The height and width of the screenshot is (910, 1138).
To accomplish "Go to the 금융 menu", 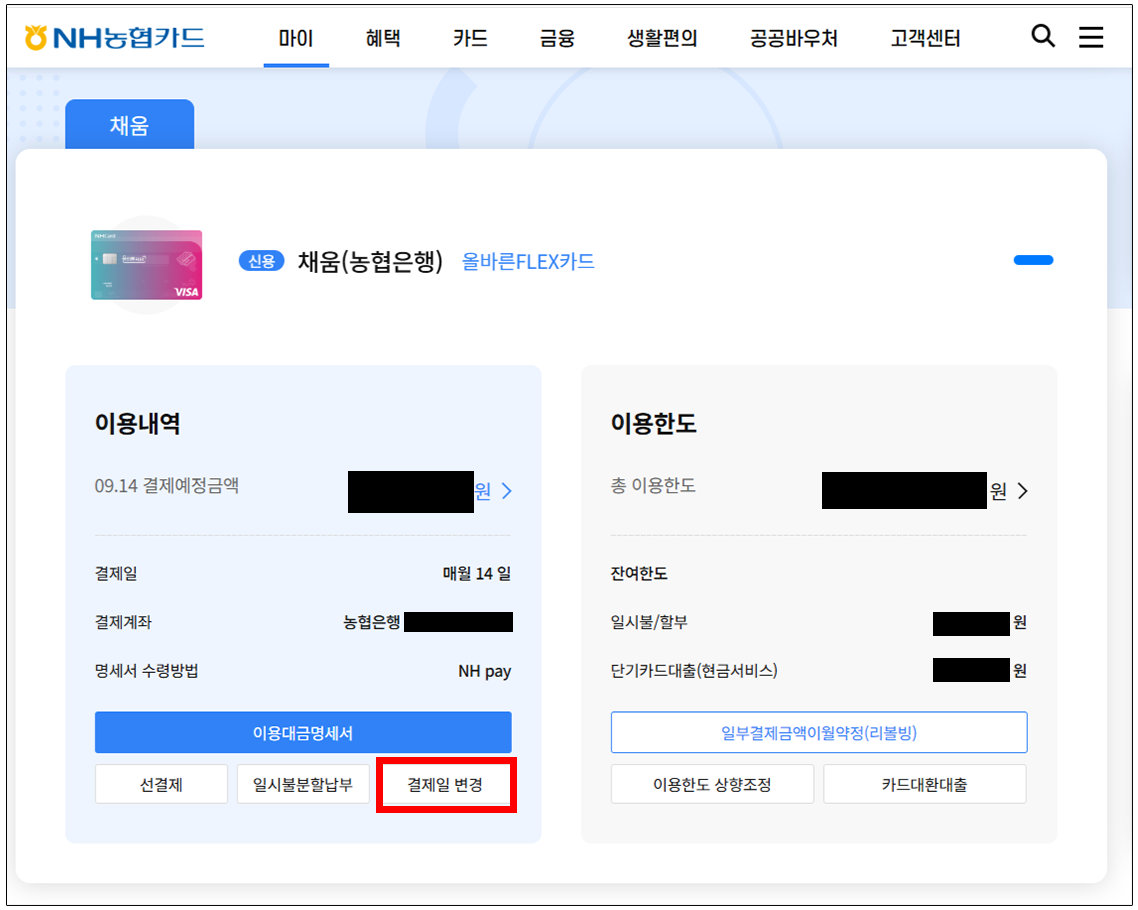I will [557, 39].
